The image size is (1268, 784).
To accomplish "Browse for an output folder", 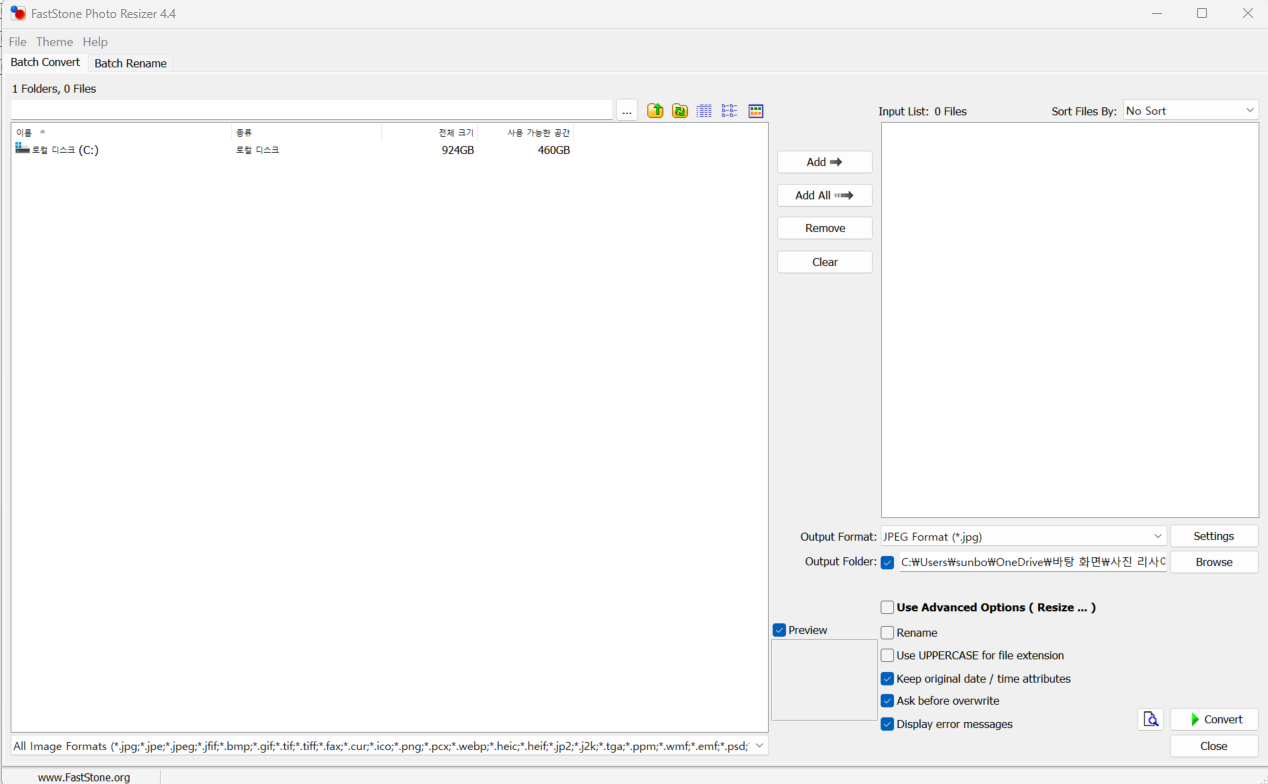I will click(1214, 562).
